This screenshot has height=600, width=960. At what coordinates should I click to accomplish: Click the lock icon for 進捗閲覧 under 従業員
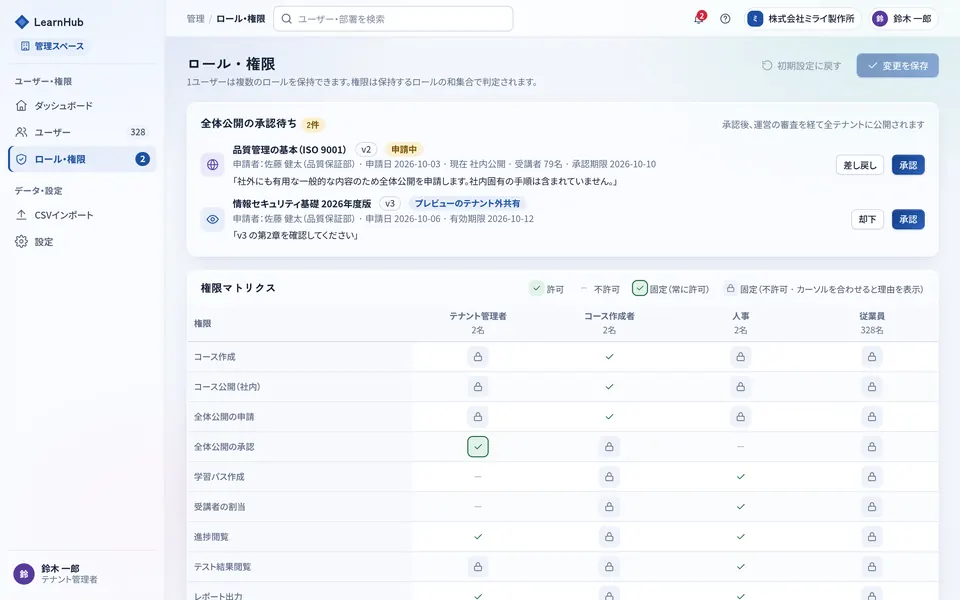872,537
